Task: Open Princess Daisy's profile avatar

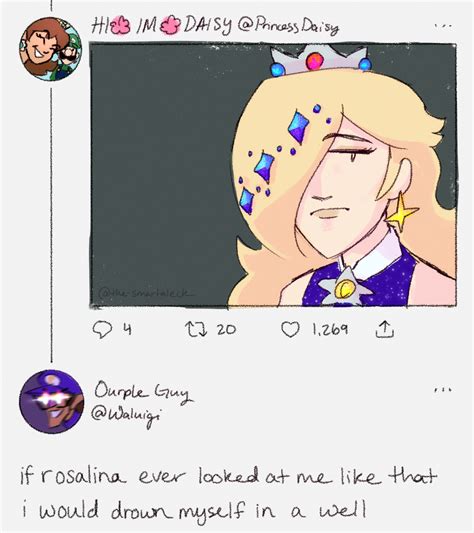Action: [50, 49]
